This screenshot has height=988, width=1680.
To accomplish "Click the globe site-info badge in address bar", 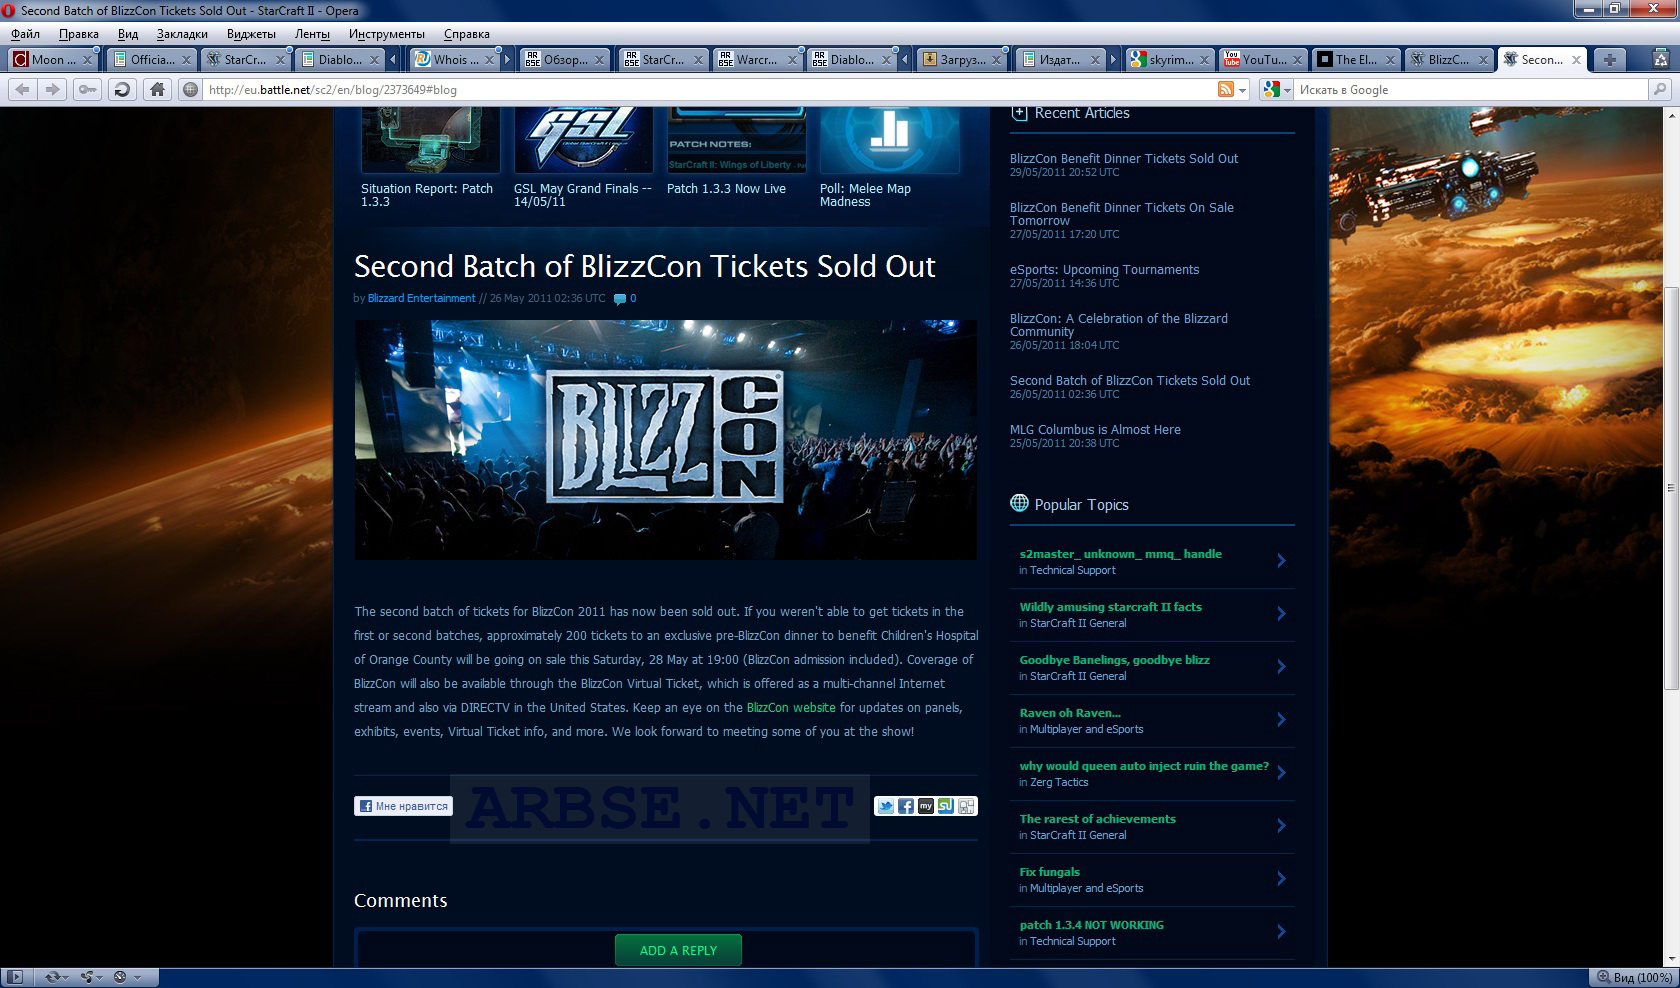I will tap(190, 89).
